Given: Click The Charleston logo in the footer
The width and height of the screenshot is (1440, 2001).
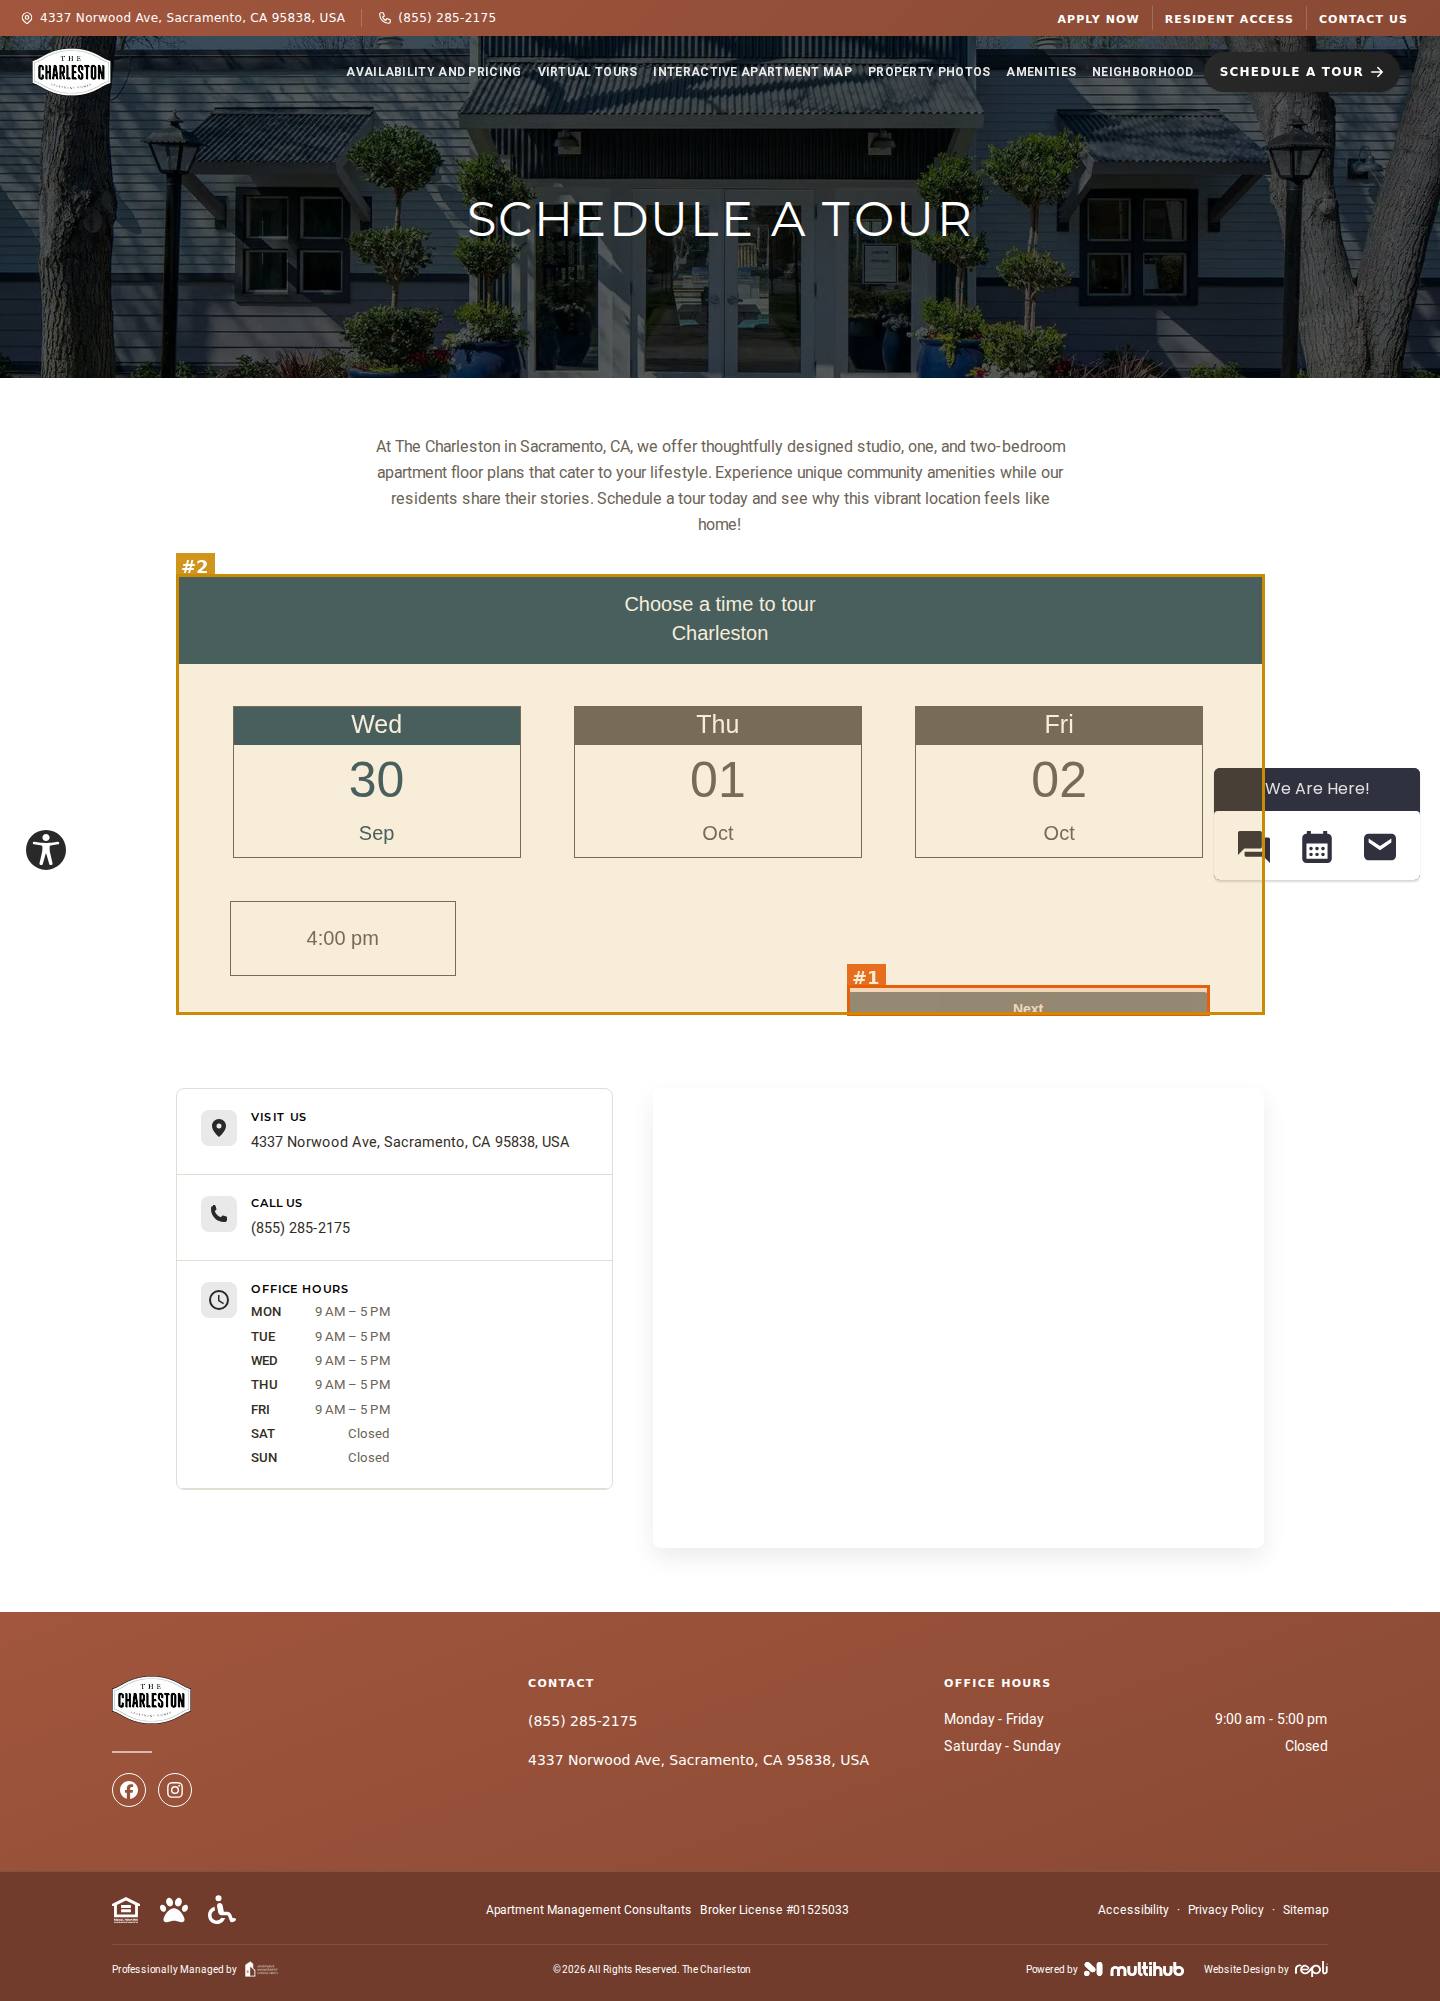Looking at the screenshot, I should tap(151, 1700).
